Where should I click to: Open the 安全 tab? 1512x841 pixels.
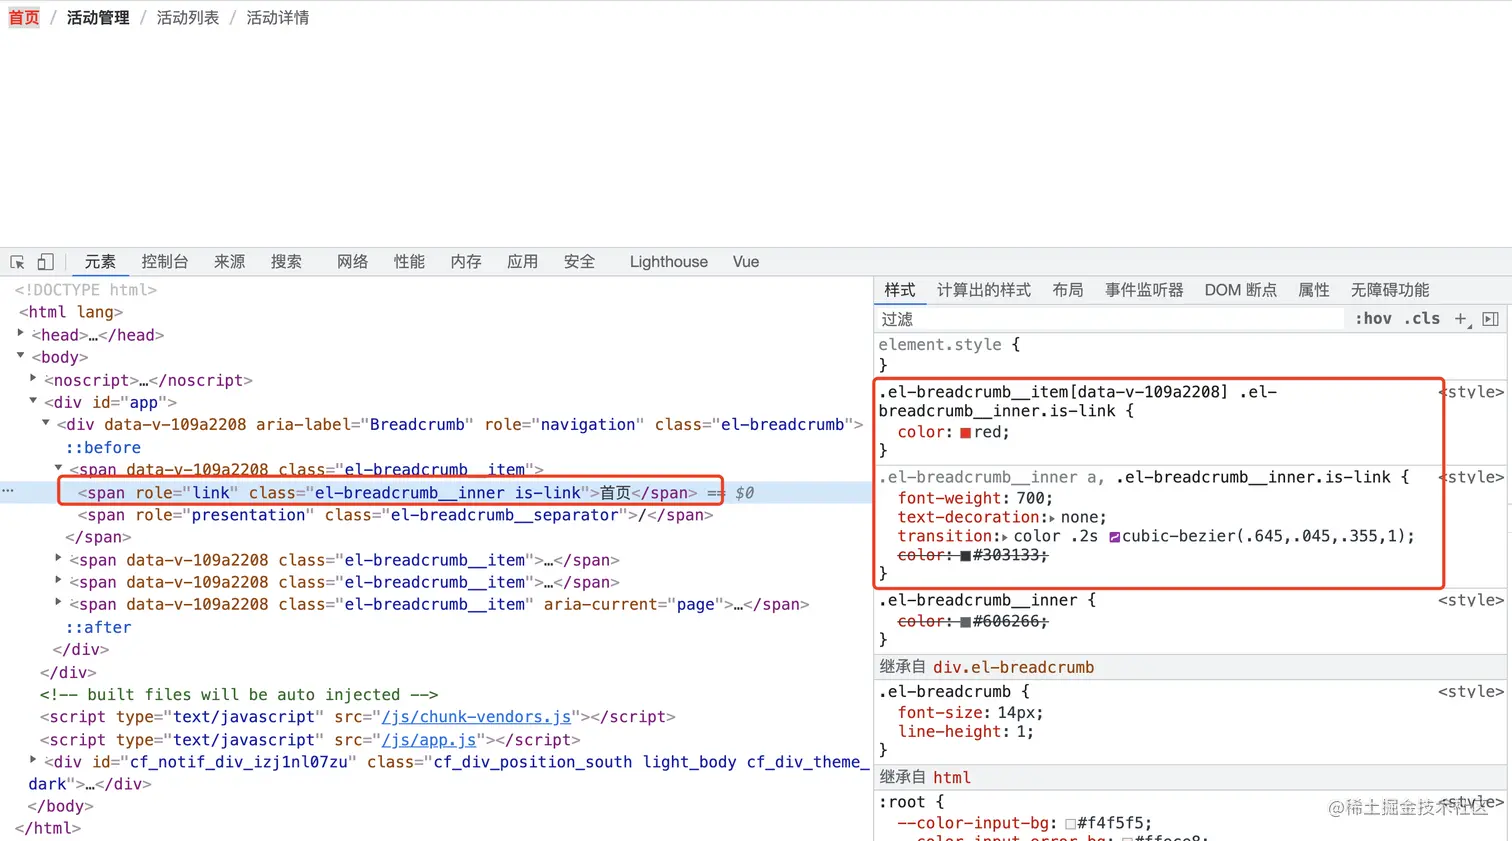(x=579, y=262)
